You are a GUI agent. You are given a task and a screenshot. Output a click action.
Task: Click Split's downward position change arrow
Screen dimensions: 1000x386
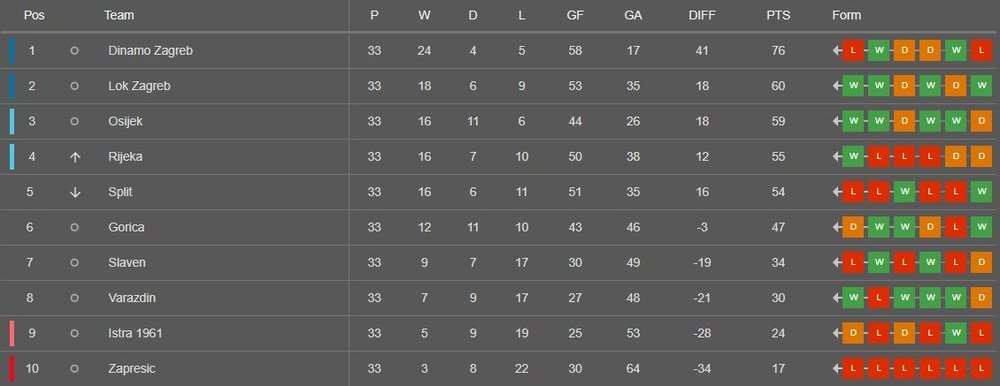(75, 192)
